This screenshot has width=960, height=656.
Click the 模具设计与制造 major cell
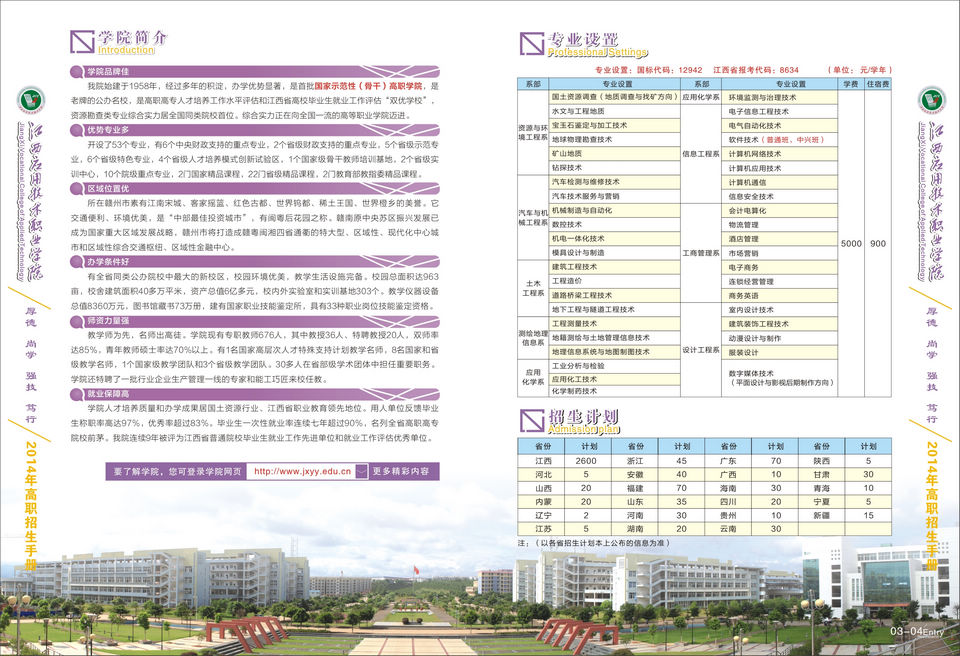pos(614,253)
